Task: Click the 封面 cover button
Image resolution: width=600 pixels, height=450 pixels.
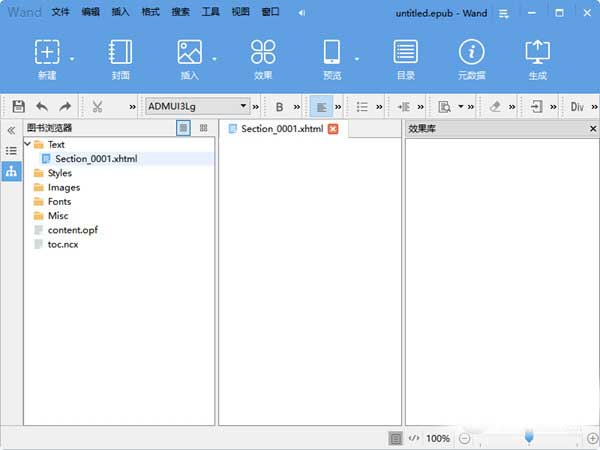Action: point(120,58)
